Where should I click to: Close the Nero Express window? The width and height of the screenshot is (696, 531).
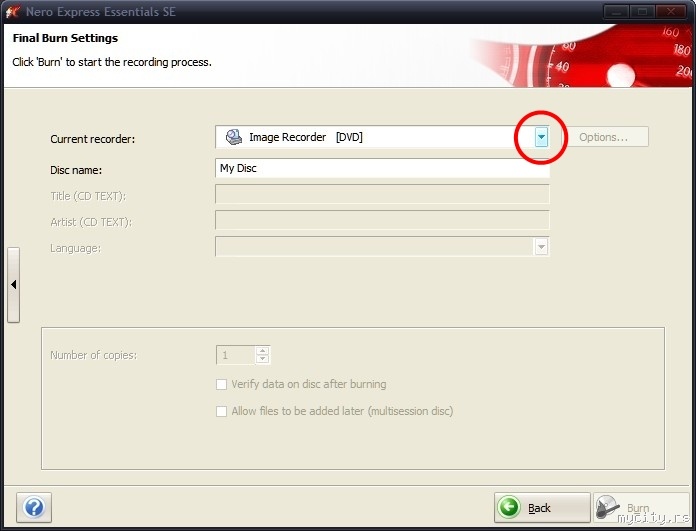click(671, 12)
